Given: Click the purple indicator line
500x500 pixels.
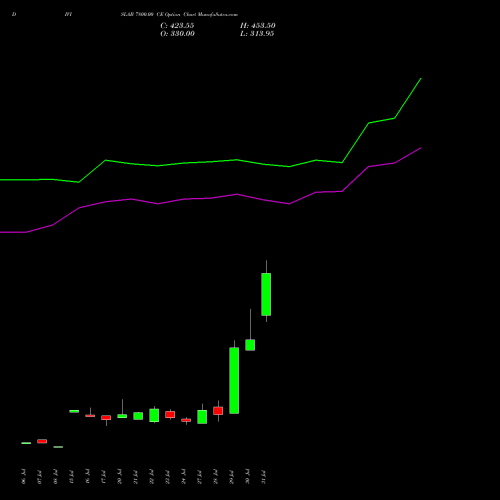Looking at the screenshot, I should 210,198.
